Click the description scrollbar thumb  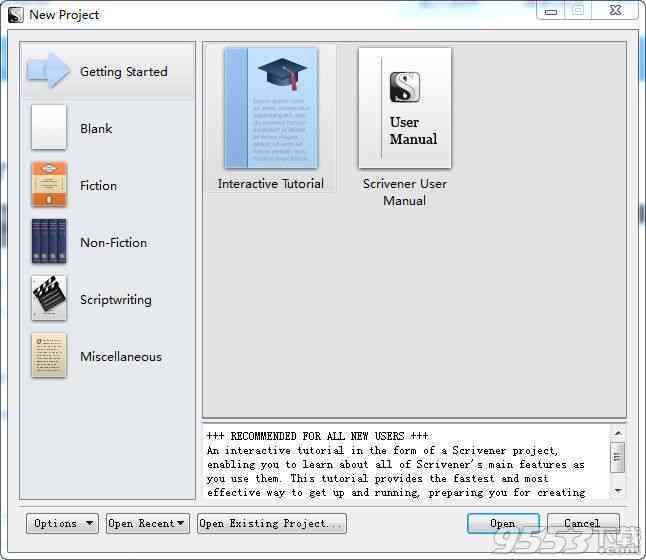click(x=618, y=457)
